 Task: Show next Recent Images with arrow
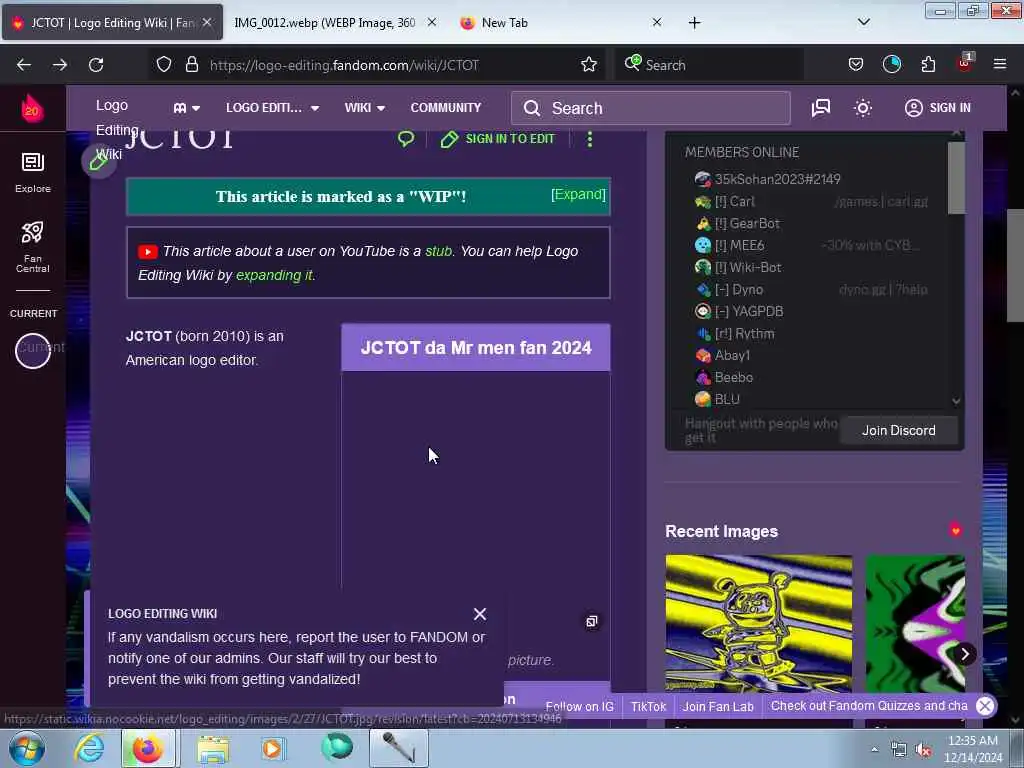[965, 654]
